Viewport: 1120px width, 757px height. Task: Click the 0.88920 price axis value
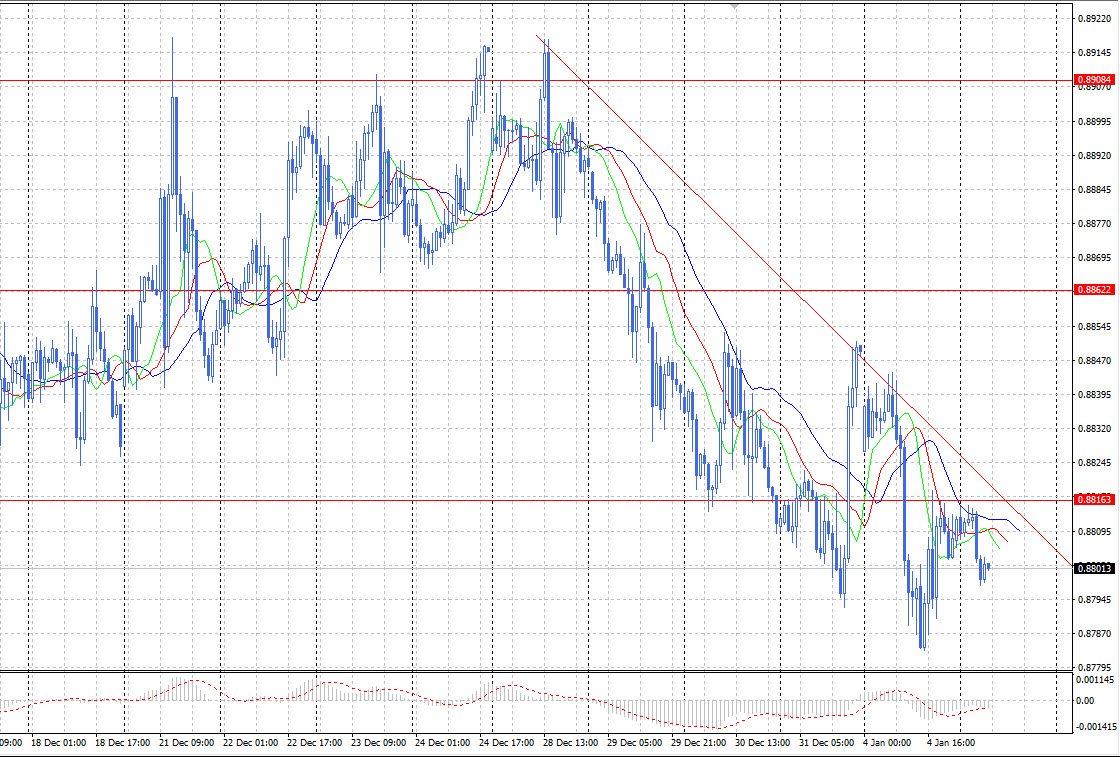(x=1094, y=155)
